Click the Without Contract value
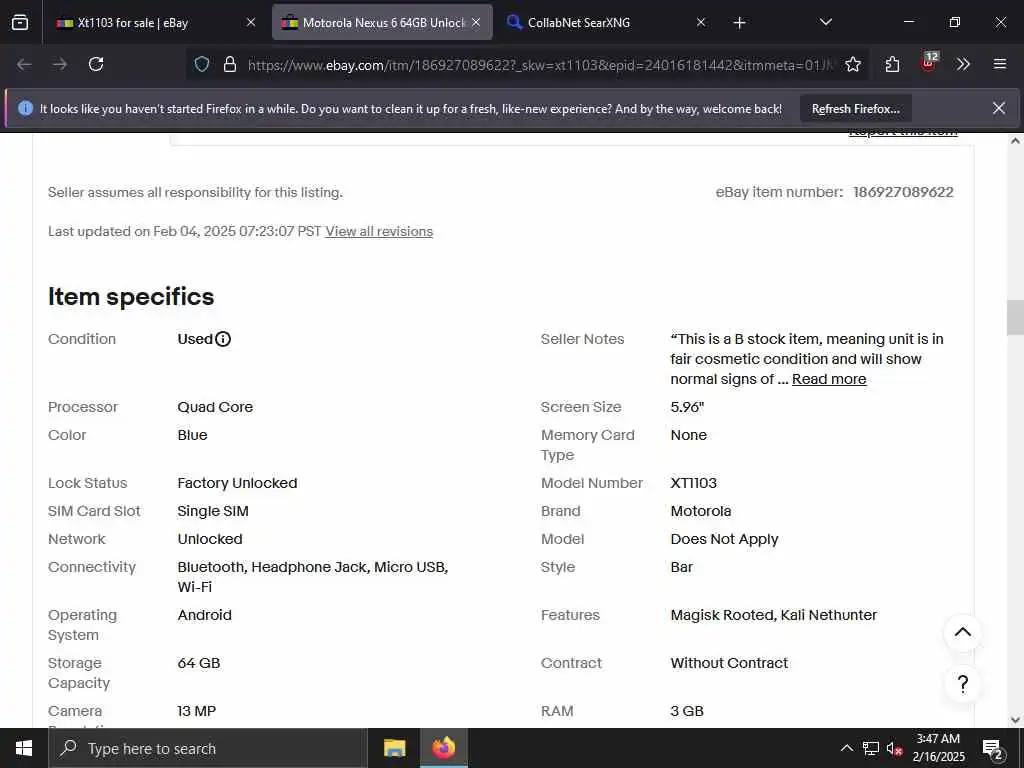This screenshot has width=1024, height=768. pyautogui.click(x=729, y=663)
